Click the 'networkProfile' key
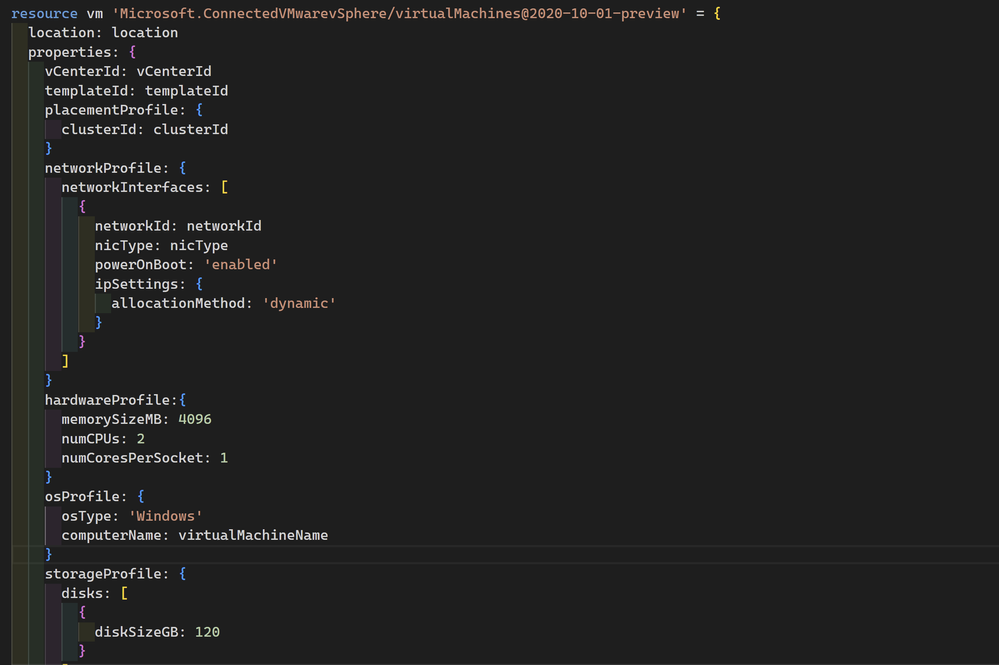 103,168
